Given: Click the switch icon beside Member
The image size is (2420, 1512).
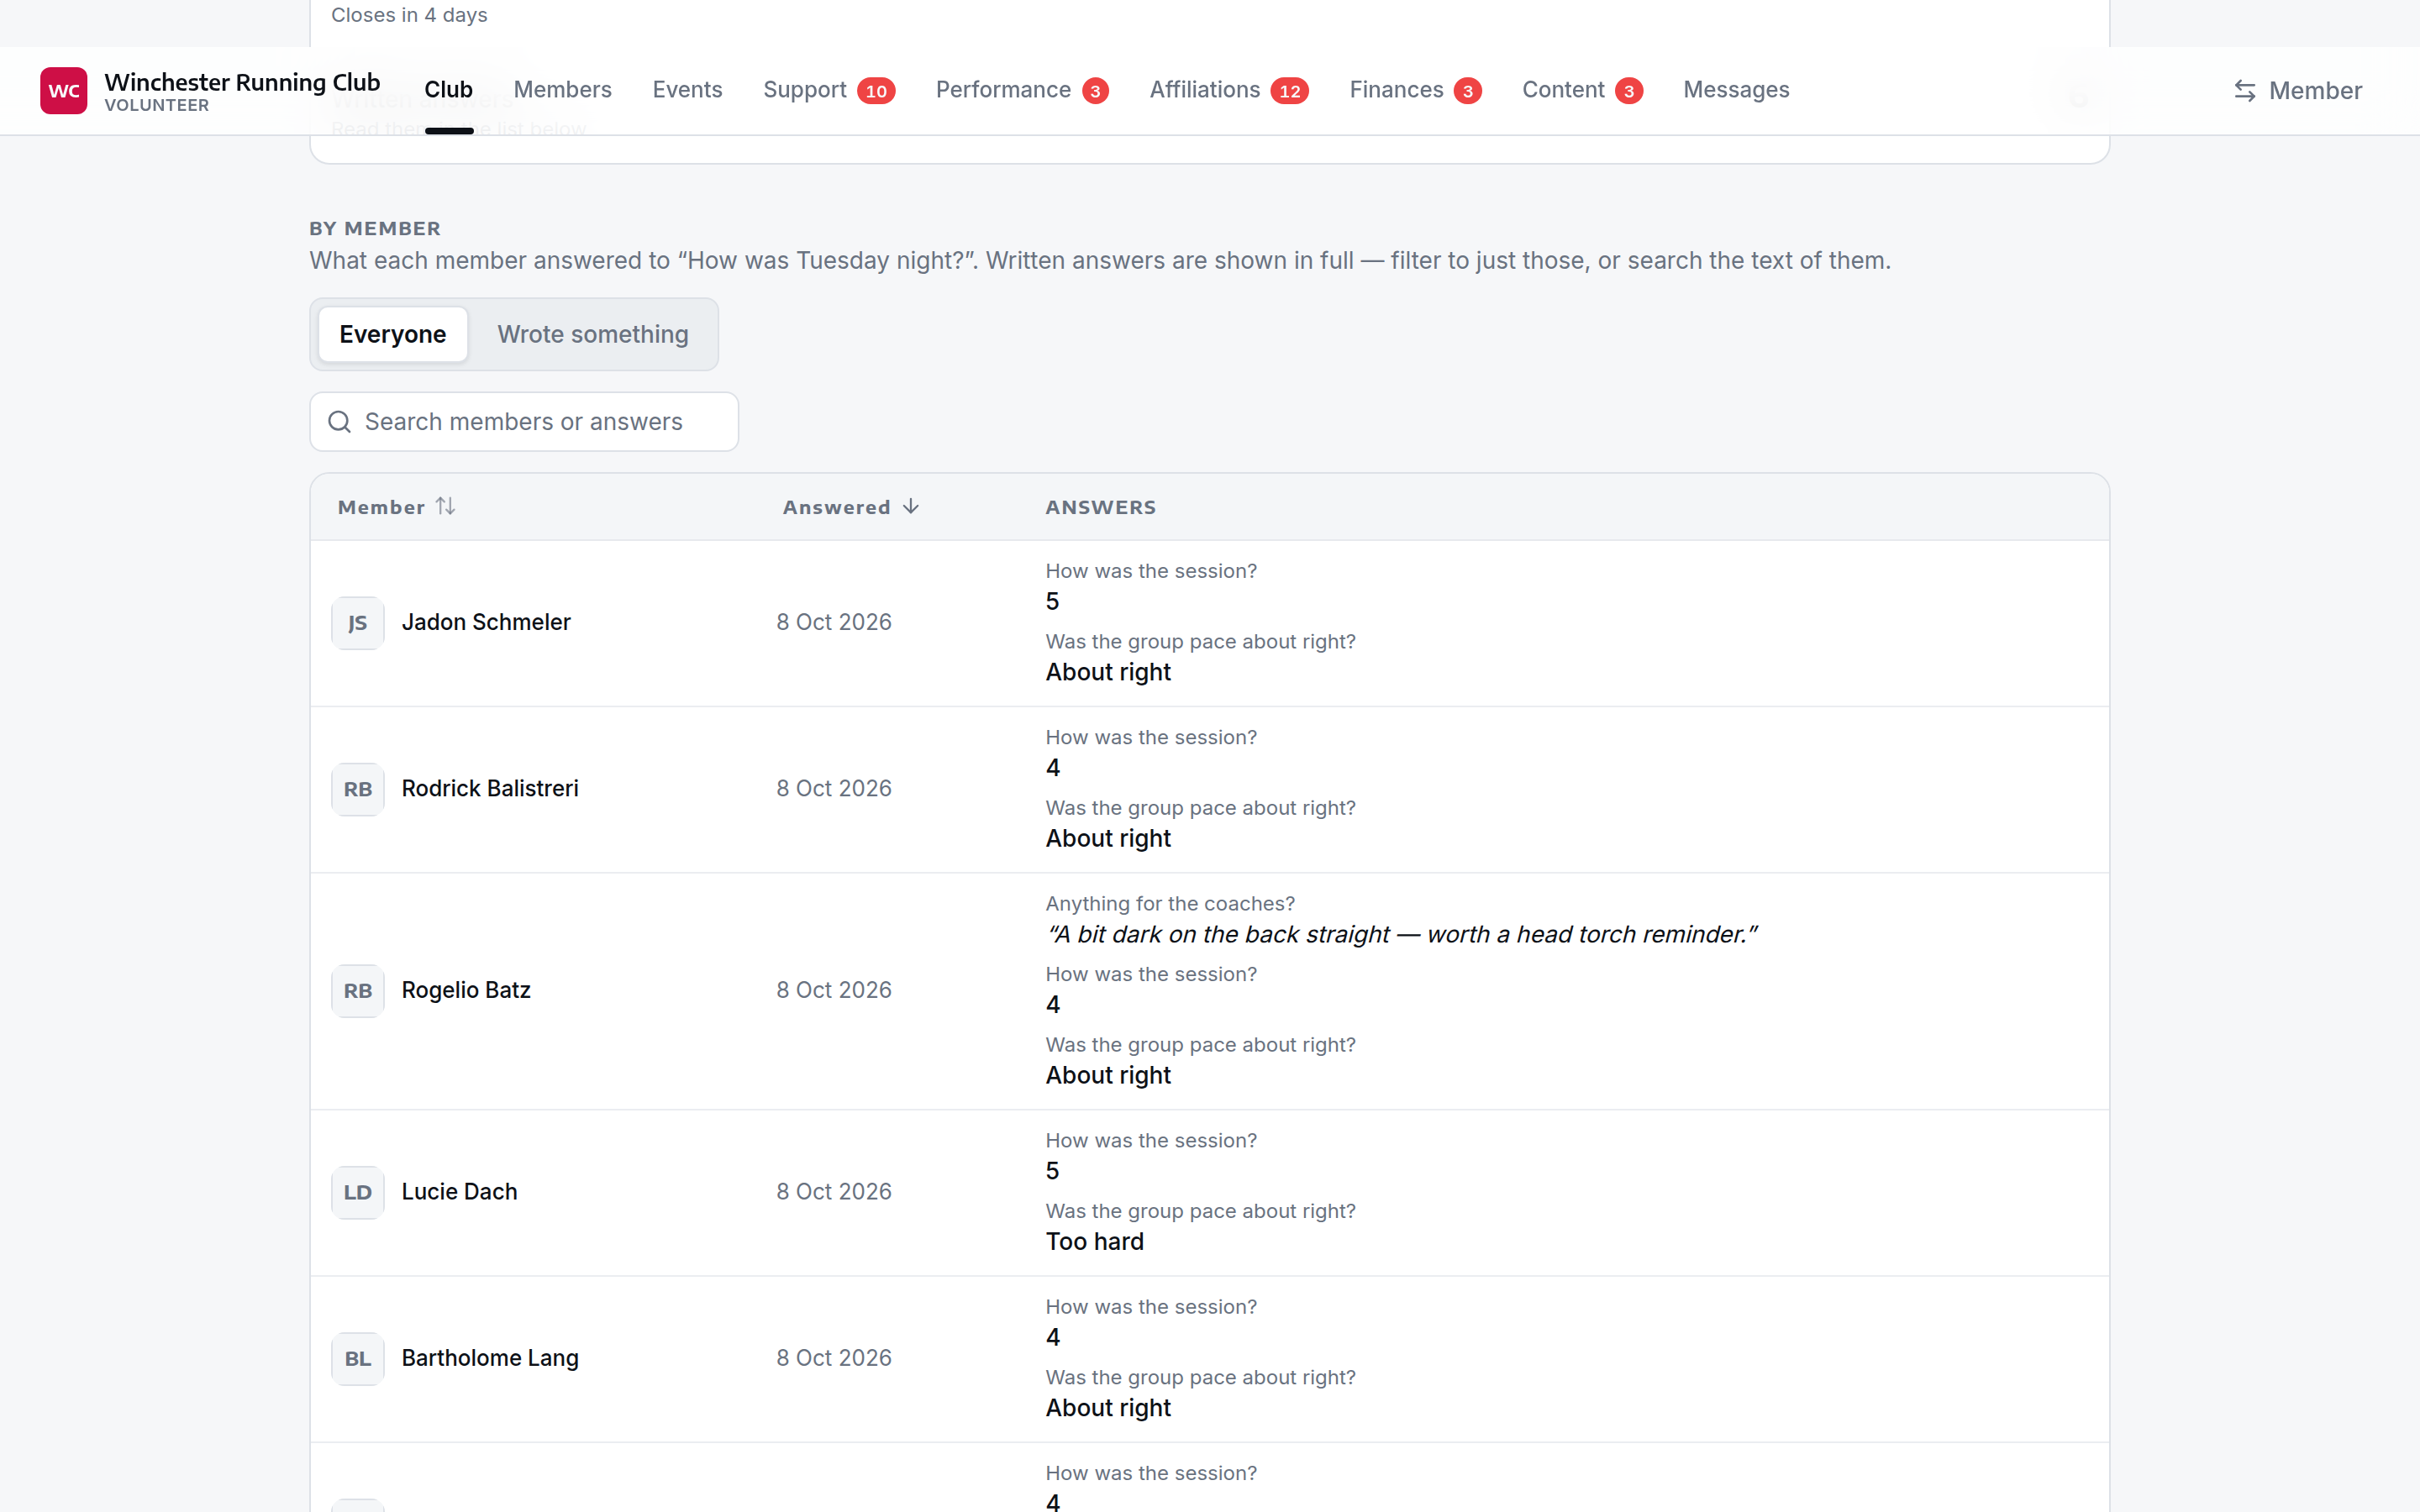Looking at the screenshot, I should 2245,91.
